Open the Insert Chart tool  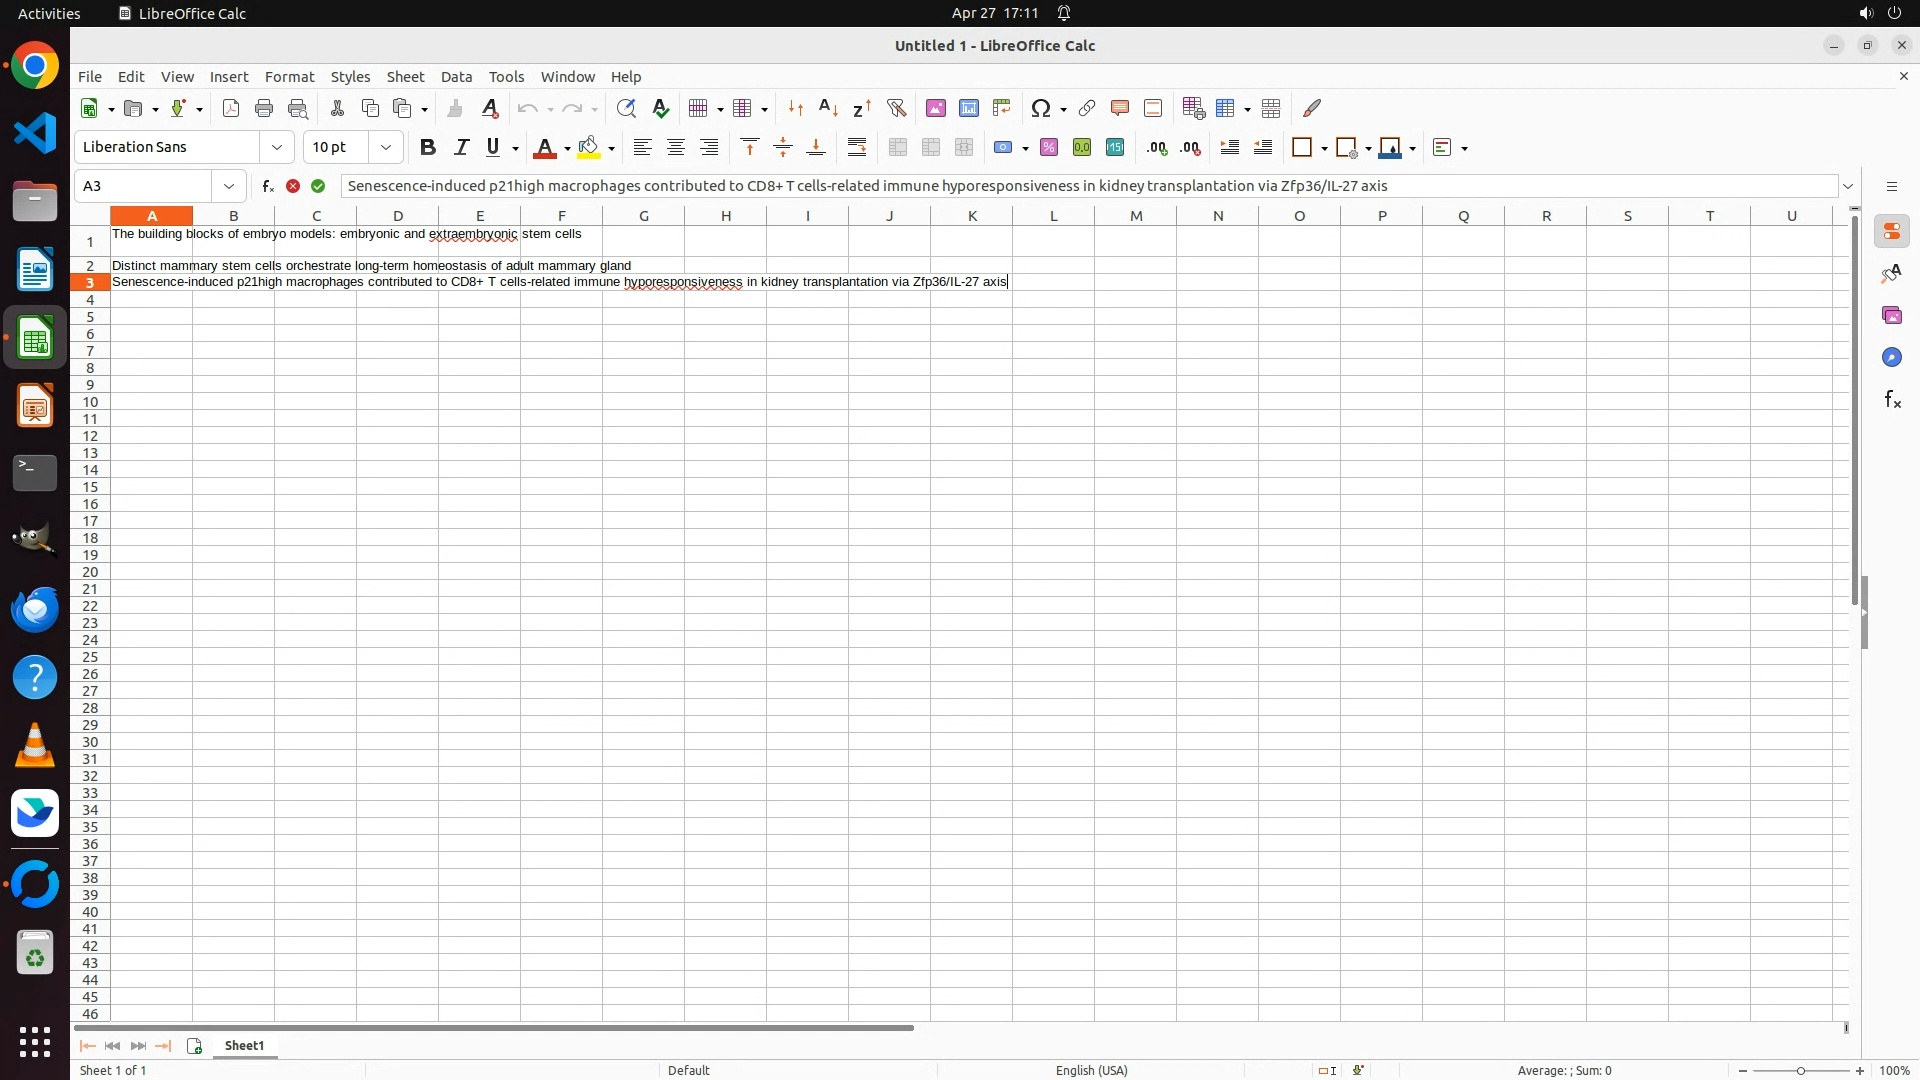click(x=968, y=108)
